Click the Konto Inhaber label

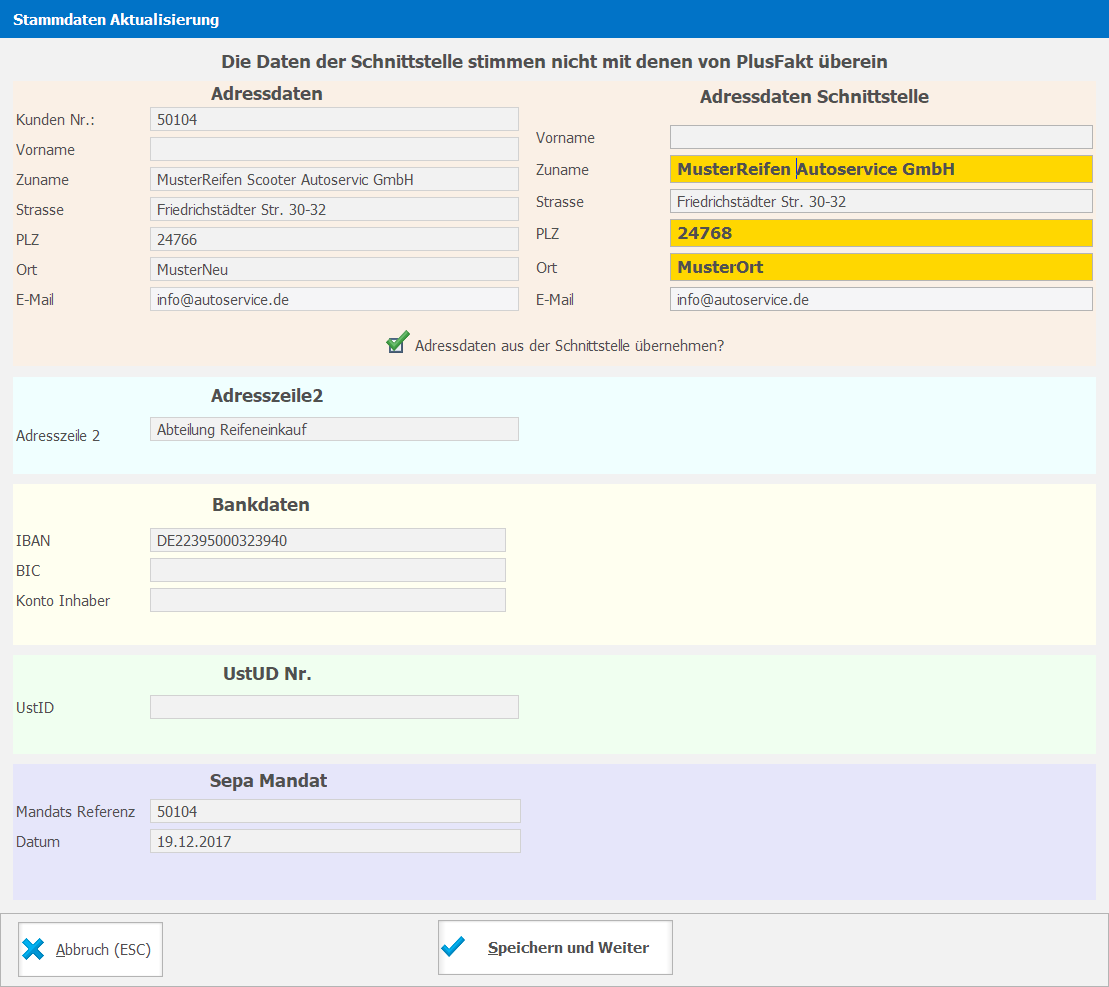click(63, 601)
